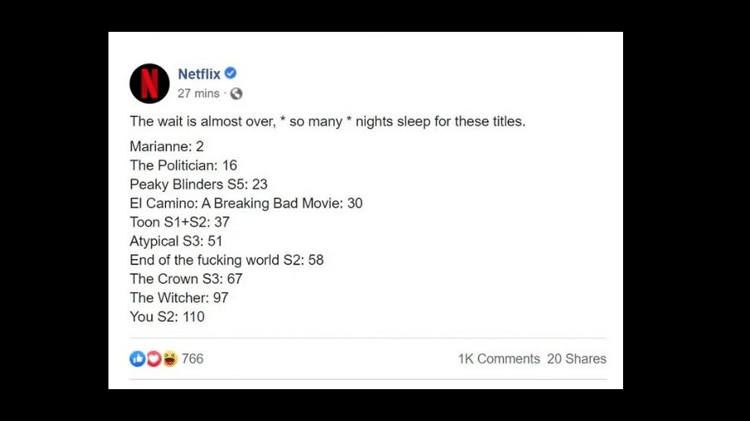Click the post intro text line
Viewport: 750px width, 421px height.
(x=328, y=122)
